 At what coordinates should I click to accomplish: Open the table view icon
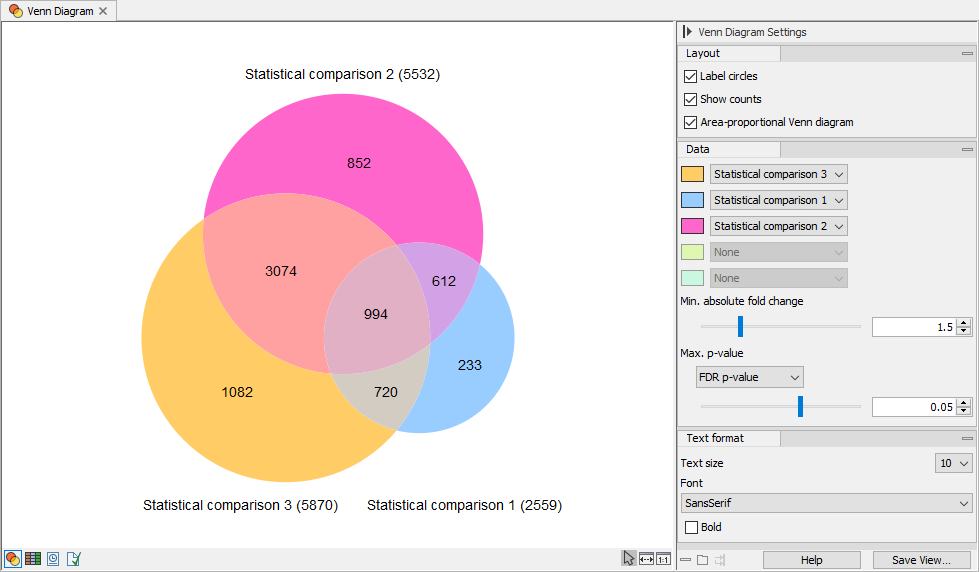[33, 559]
